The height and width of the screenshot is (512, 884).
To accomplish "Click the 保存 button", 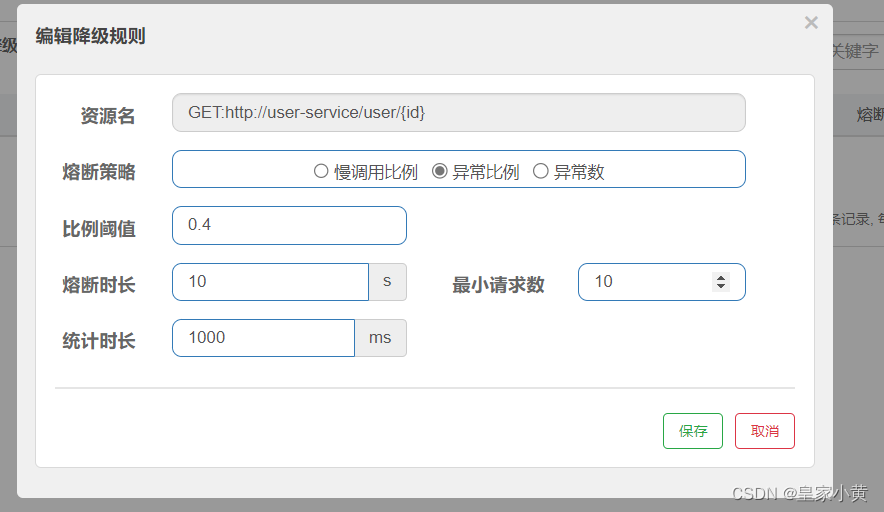I will point(692,431).
